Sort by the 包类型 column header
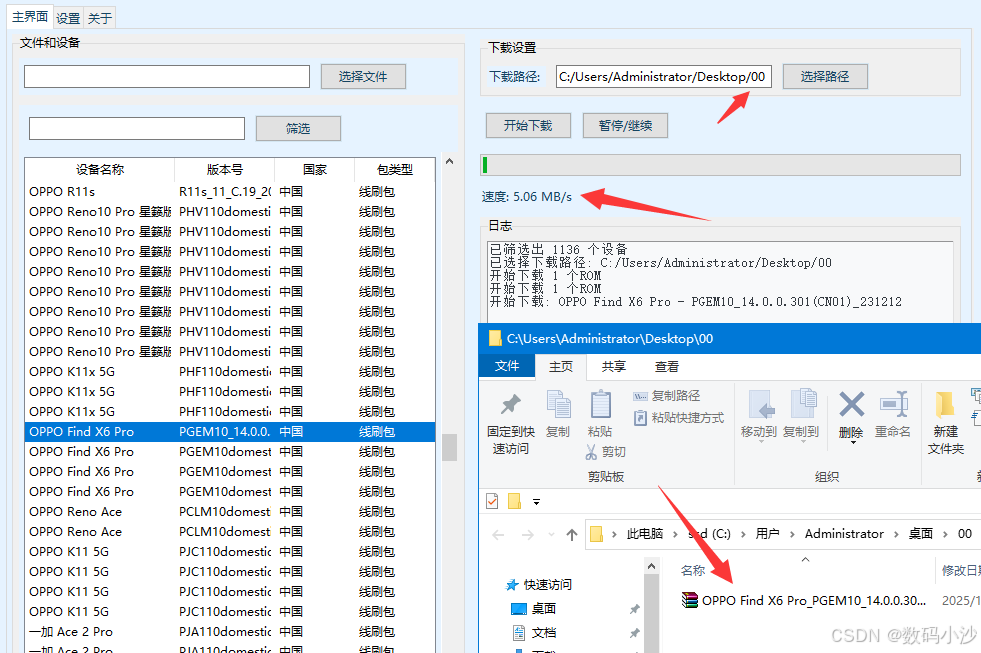 [x=395, y=170]
